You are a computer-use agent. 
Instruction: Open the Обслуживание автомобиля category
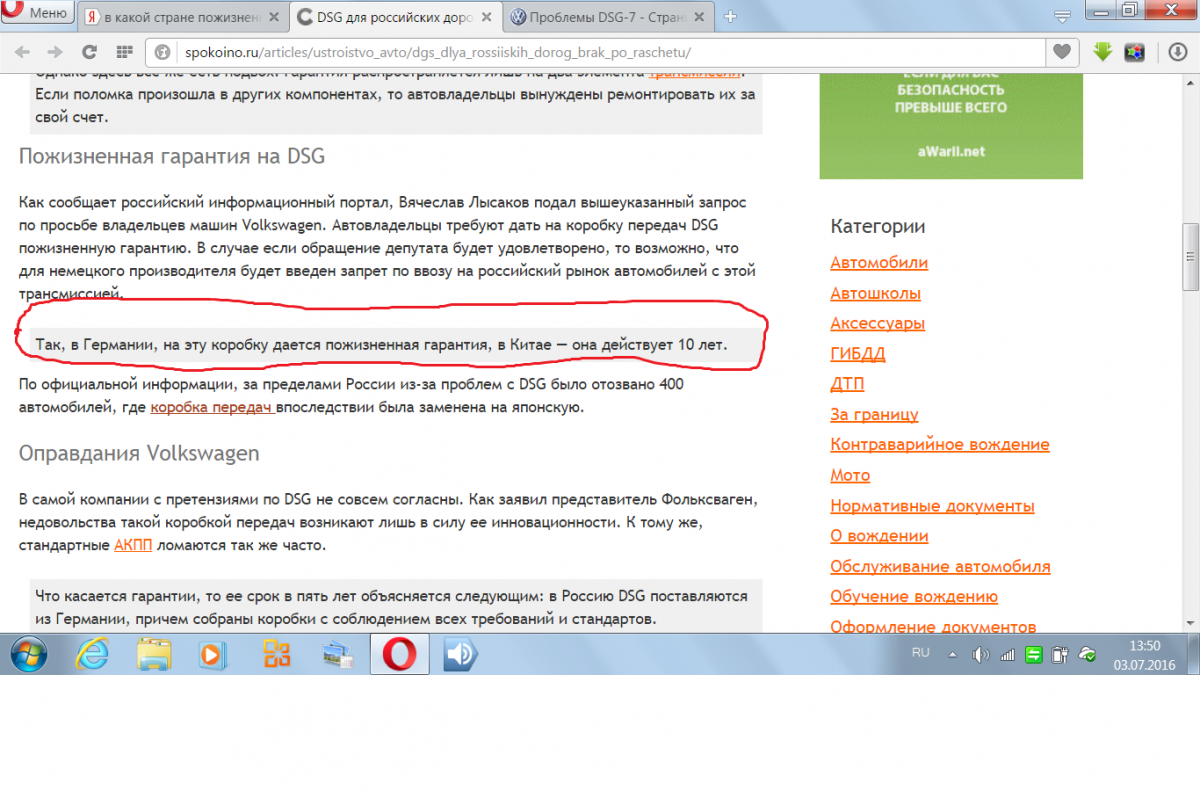coord(940,566)
